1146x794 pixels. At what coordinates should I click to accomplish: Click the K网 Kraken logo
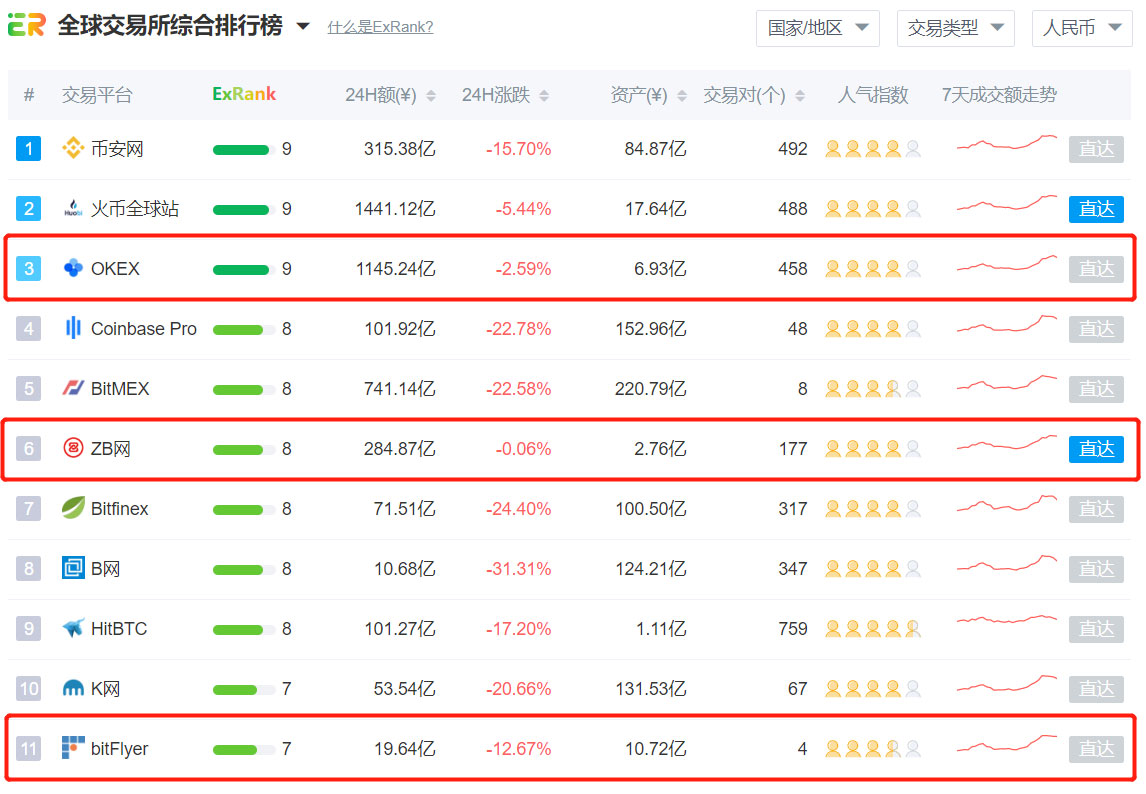tap(73, 688)
